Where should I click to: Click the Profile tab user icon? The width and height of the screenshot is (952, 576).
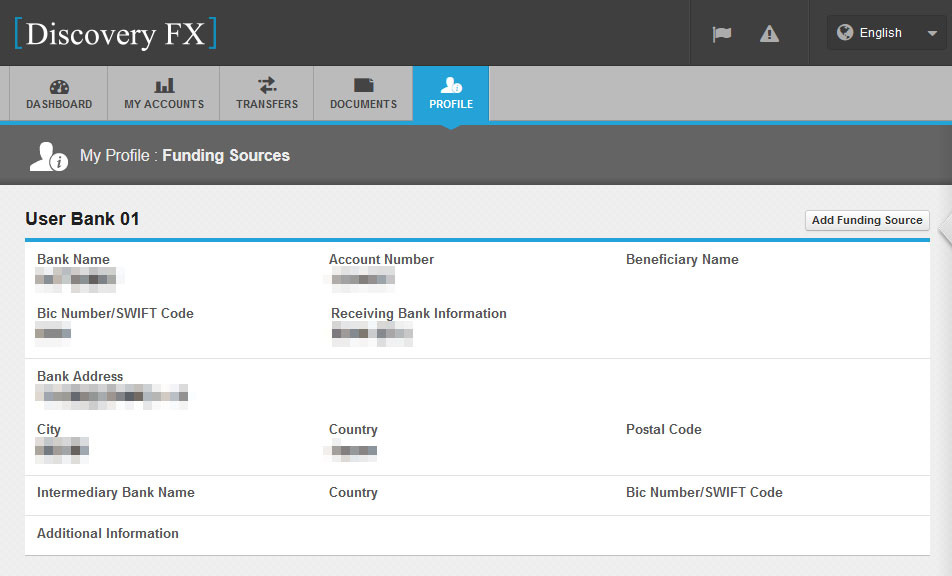click(451, 86)
